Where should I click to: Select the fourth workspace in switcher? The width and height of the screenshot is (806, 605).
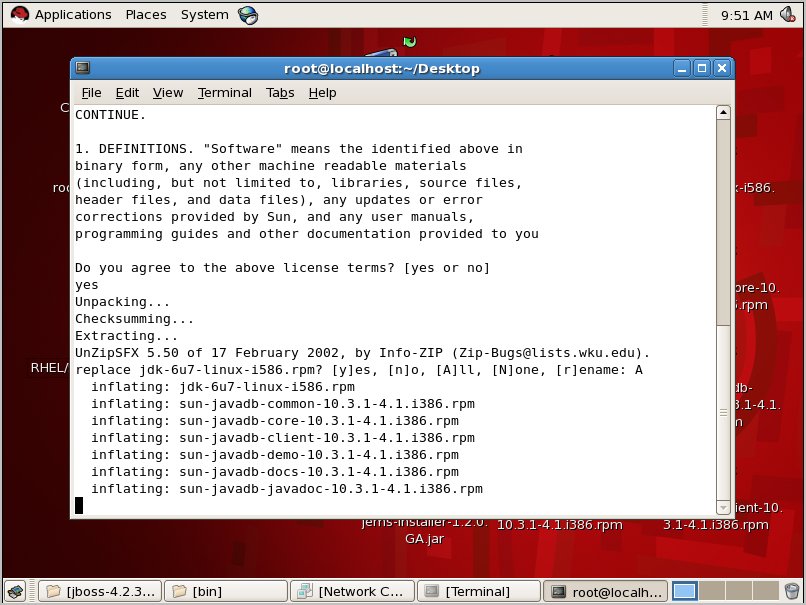(x=766, y=591)
